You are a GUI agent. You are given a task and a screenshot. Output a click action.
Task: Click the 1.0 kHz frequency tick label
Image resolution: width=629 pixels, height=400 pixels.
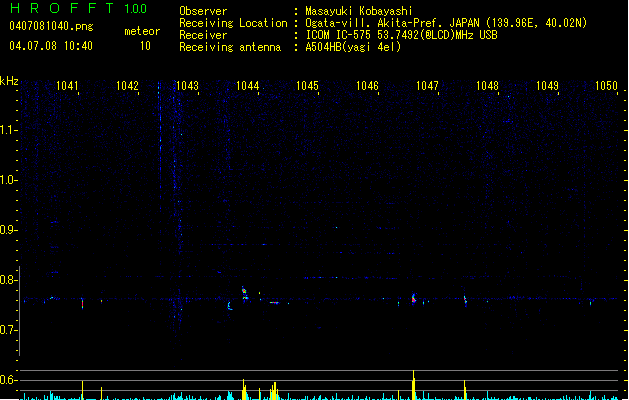(8, 180)
